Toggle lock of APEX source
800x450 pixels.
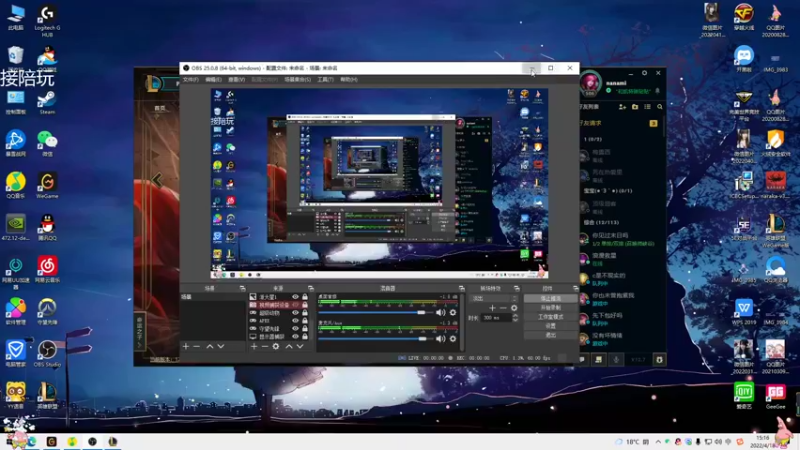click(305, 320)
